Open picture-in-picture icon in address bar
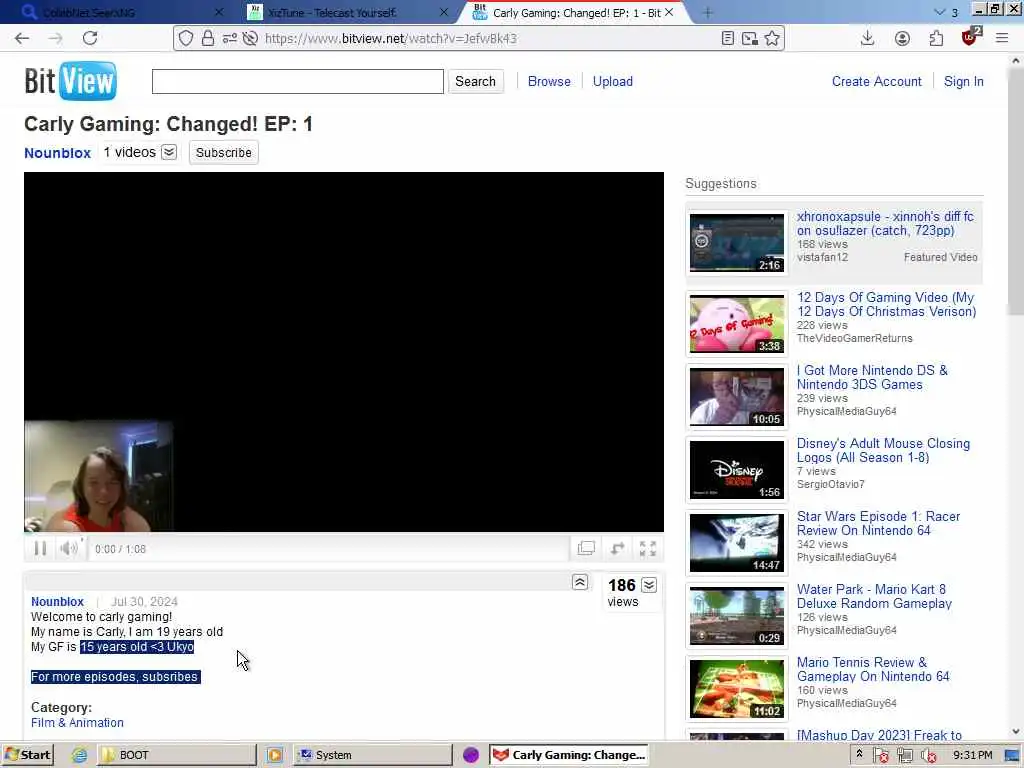 point(750,39)
